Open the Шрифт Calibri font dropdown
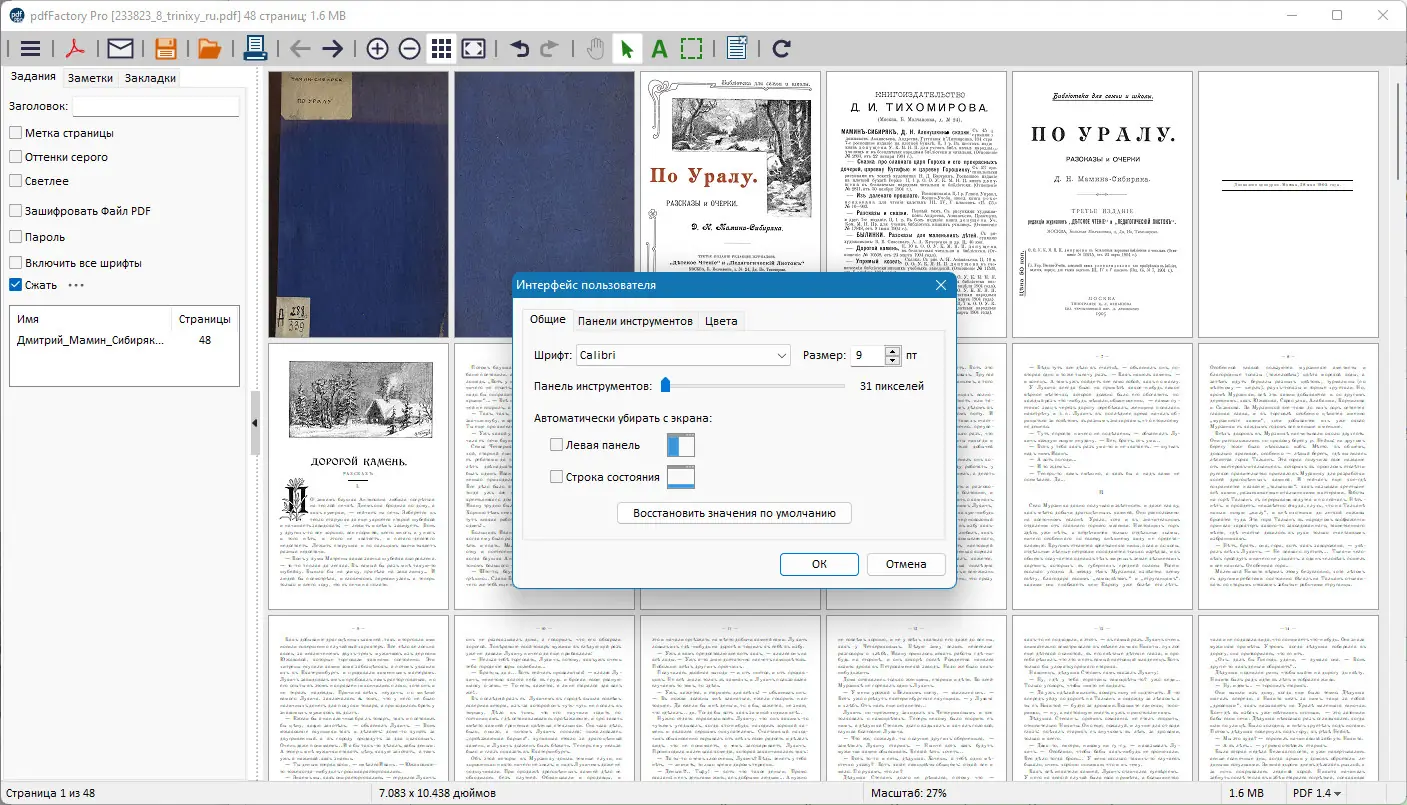 pos(683,355)
